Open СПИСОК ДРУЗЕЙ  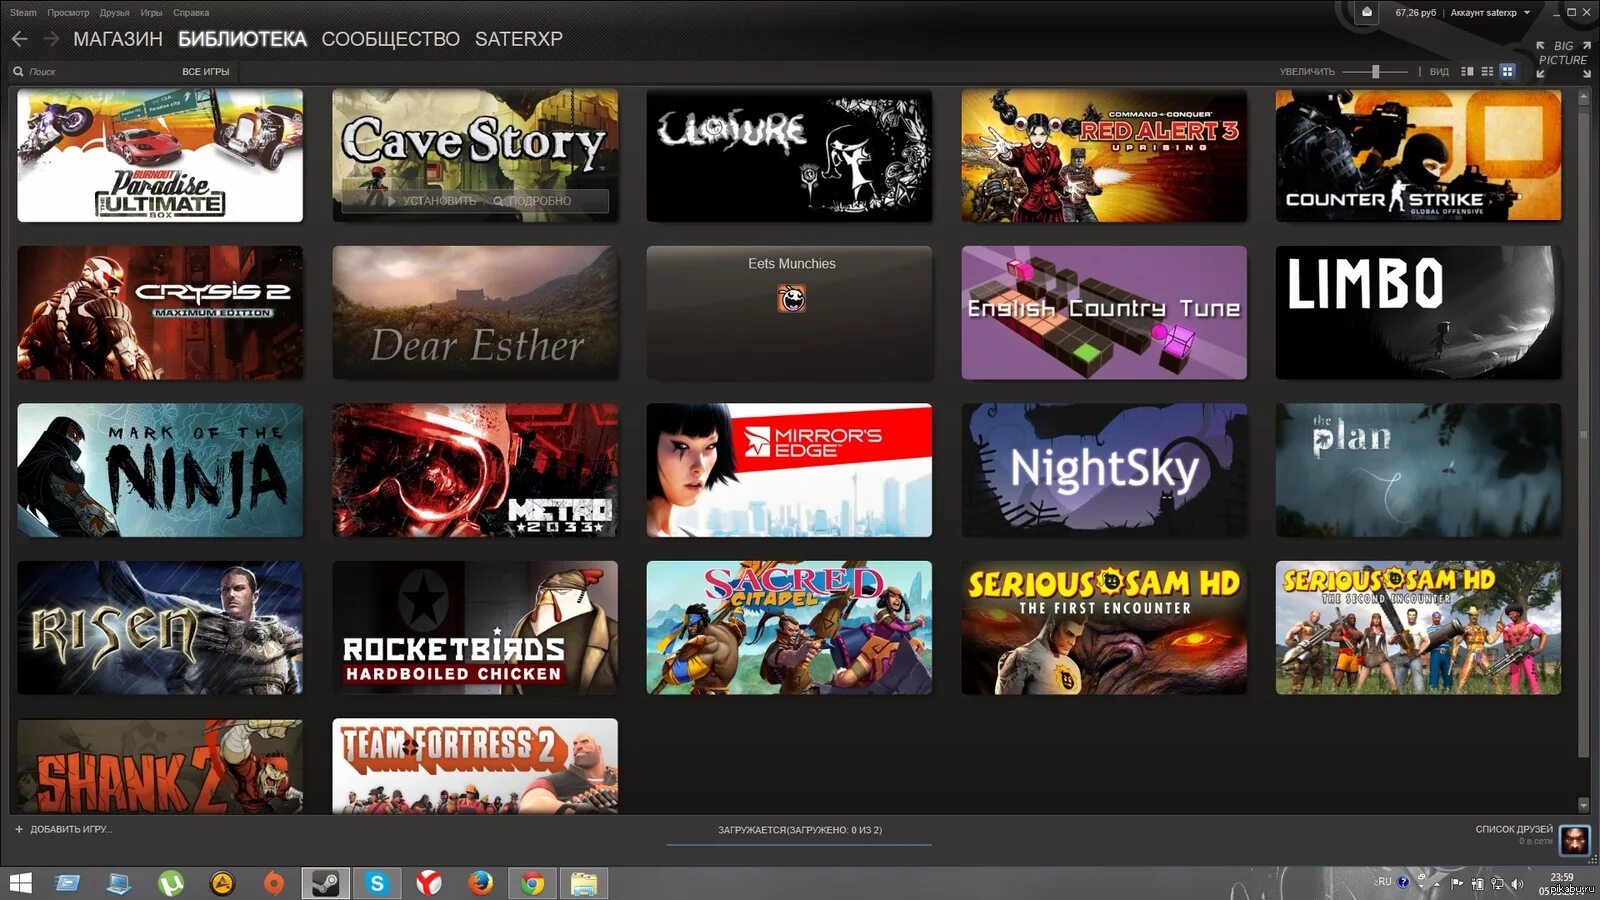[1514, 829]
